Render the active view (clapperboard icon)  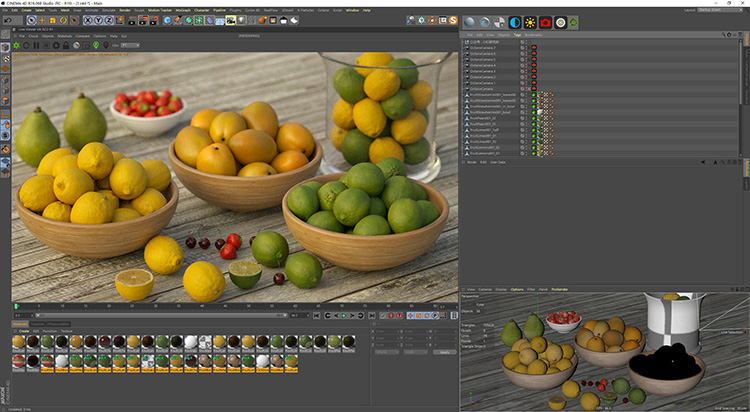pos(132,20)
